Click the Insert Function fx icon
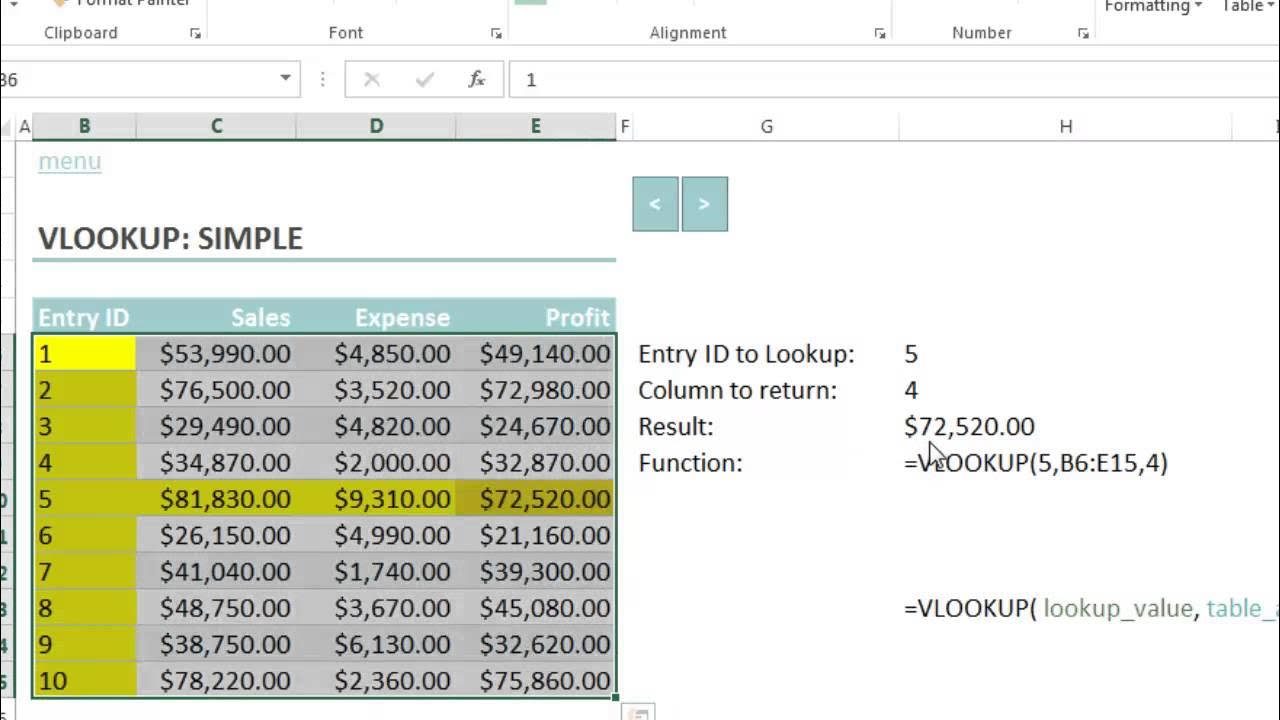The width and height of the screenshot is (1280, 720). 476,79
